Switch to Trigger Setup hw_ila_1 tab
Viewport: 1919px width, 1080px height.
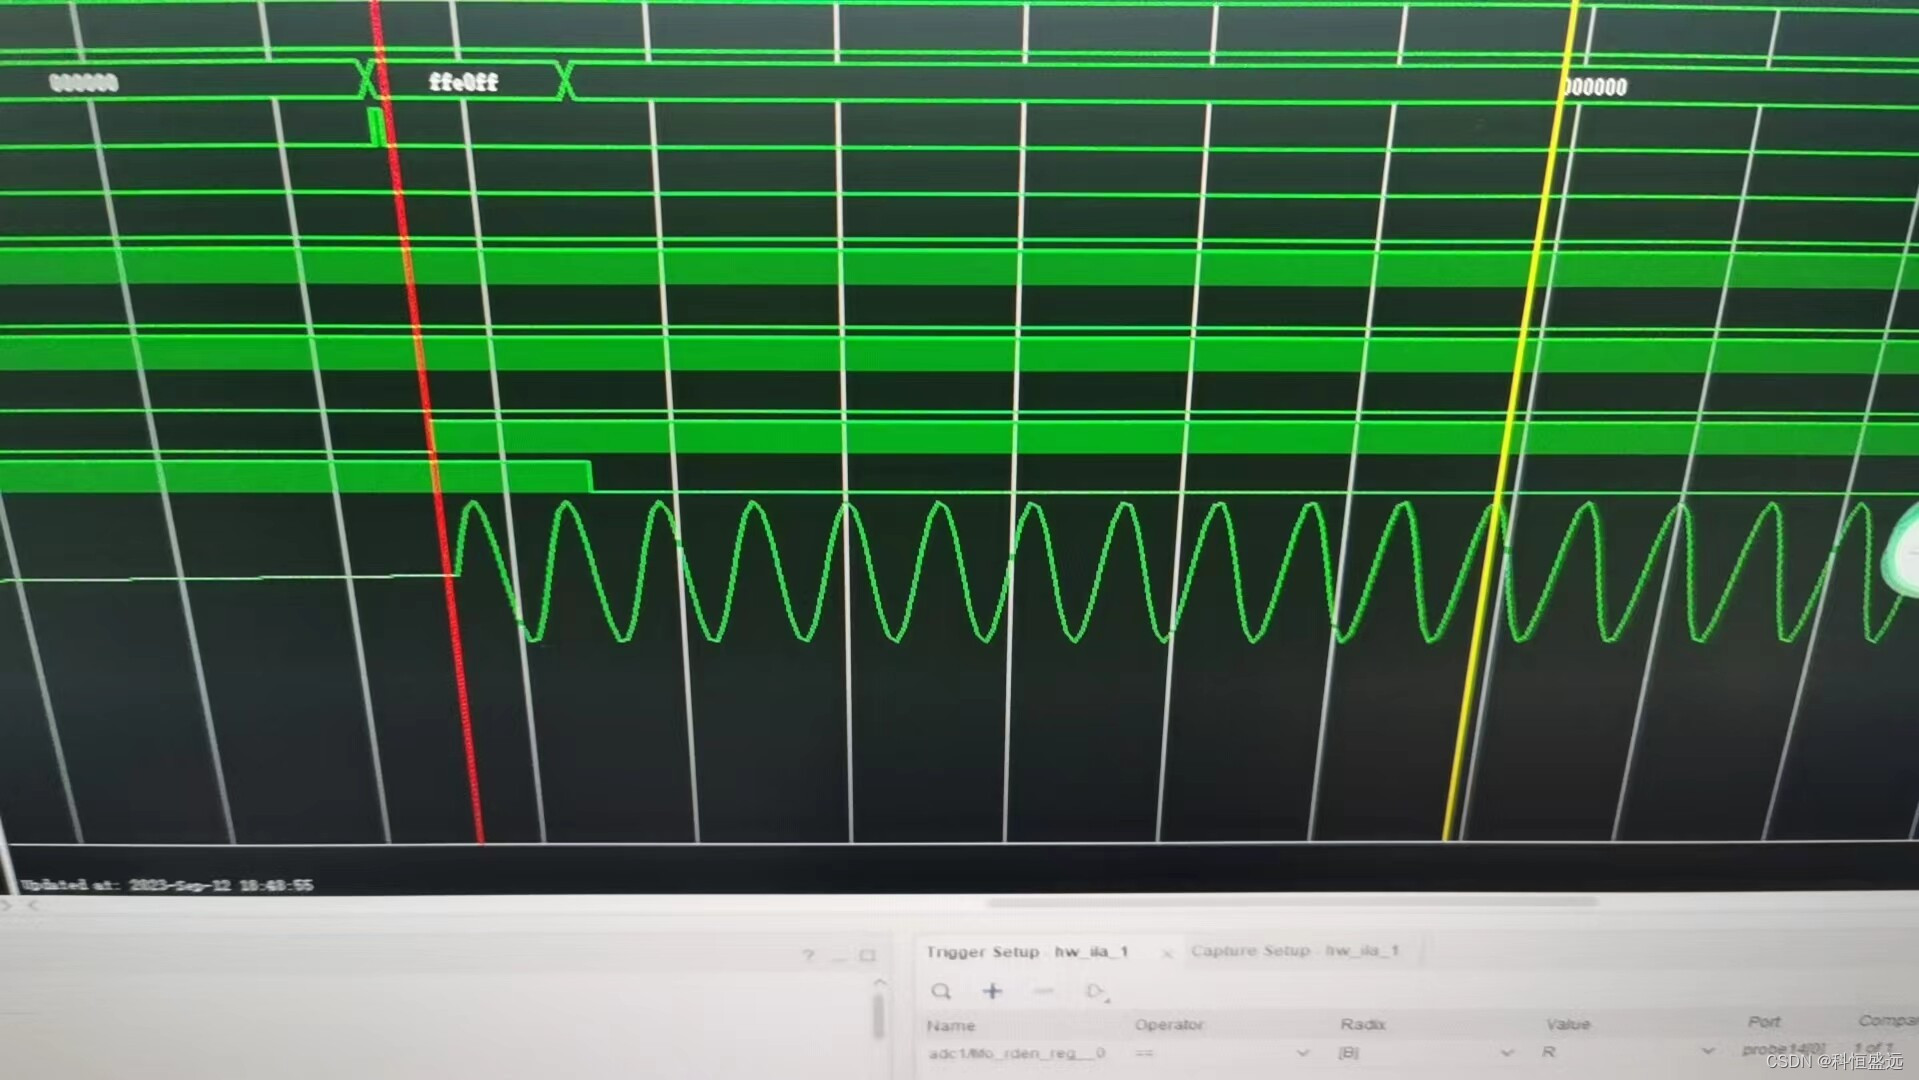coord(1028,951)
